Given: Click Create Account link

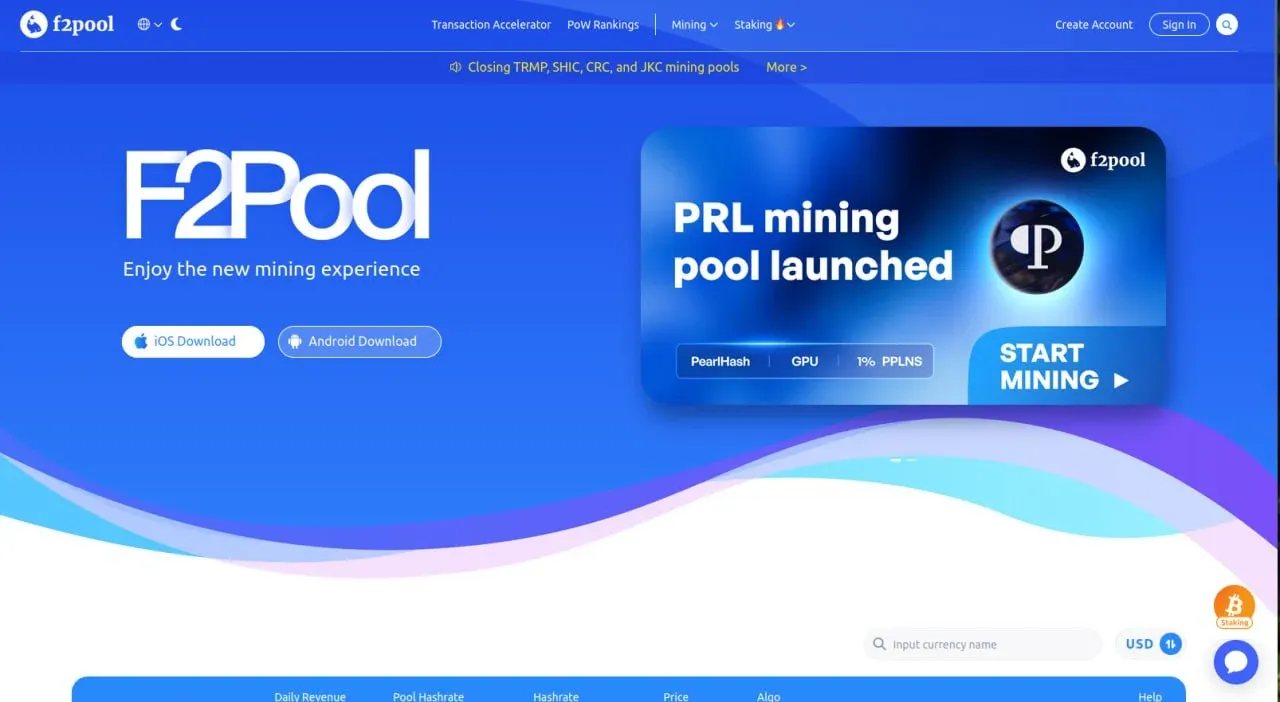Looking at the screenshot, I should pyautogui.click(x=1094, y=25).
